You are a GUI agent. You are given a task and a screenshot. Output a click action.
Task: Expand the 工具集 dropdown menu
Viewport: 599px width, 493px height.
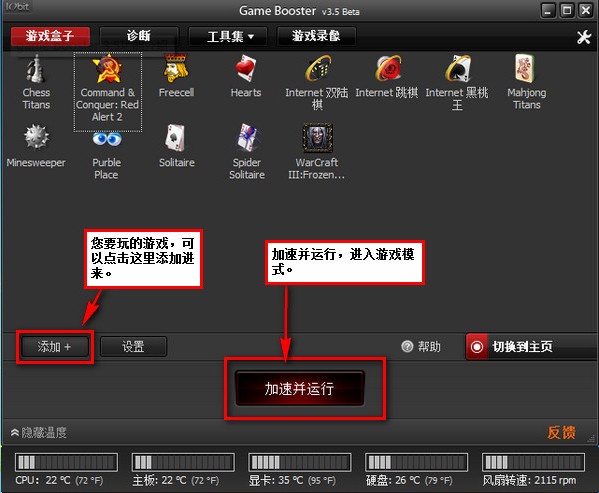tap(228, 37)
